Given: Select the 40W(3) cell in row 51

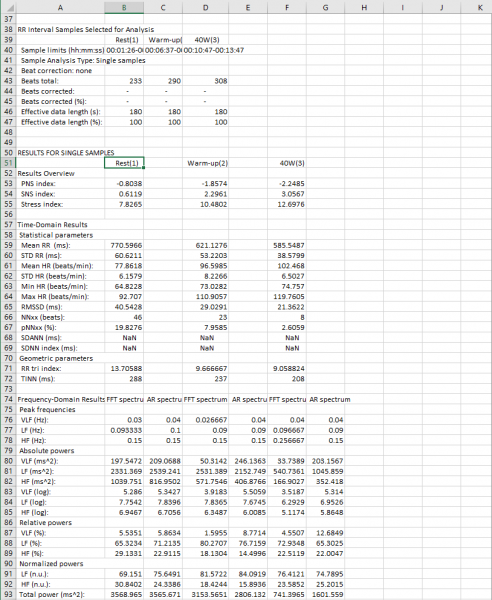Looking at the screenshot, I should (x=287, y=163).
